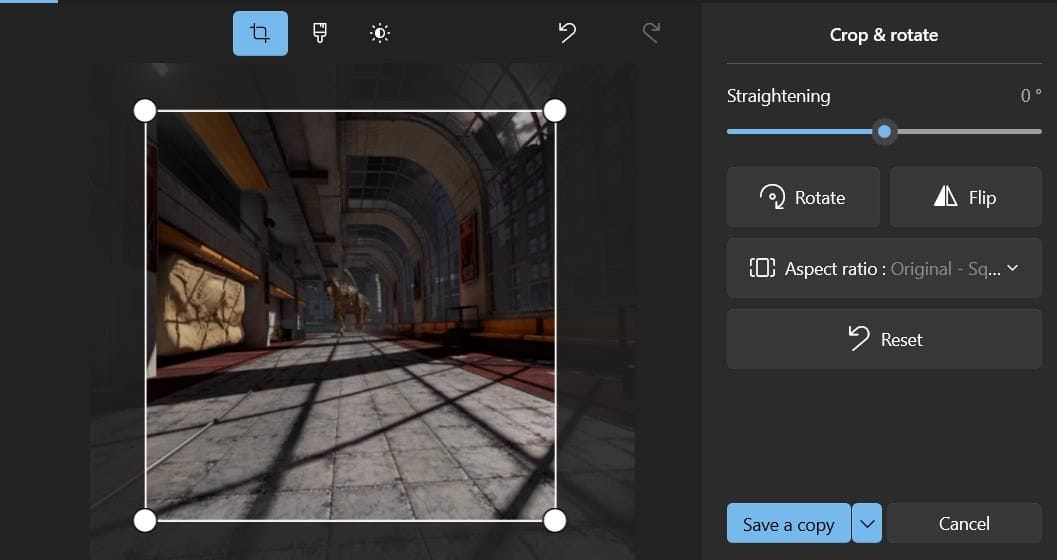The height and width of the screenshot is (560, 1057).
Task: Click the Redo arrow icon
Action: pyautogui.click(x=651, y=34)
